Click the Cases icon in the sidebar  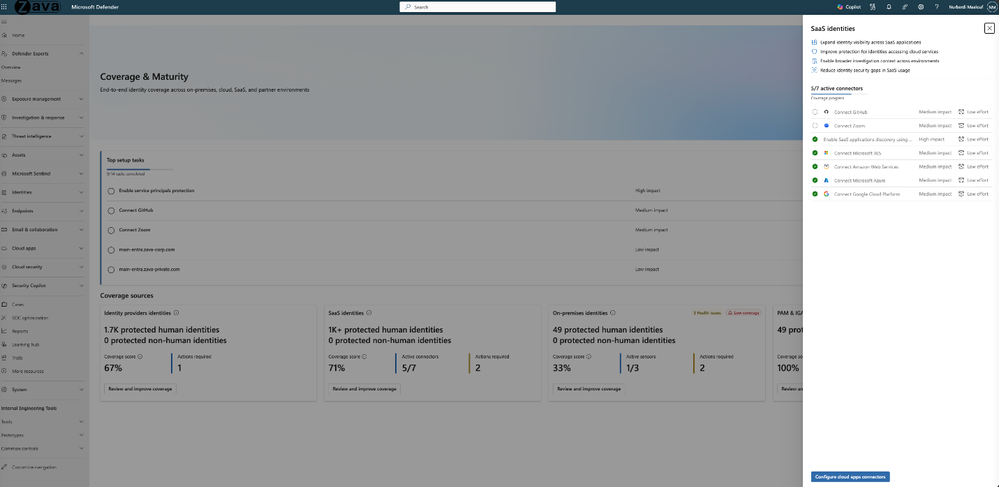4,305
